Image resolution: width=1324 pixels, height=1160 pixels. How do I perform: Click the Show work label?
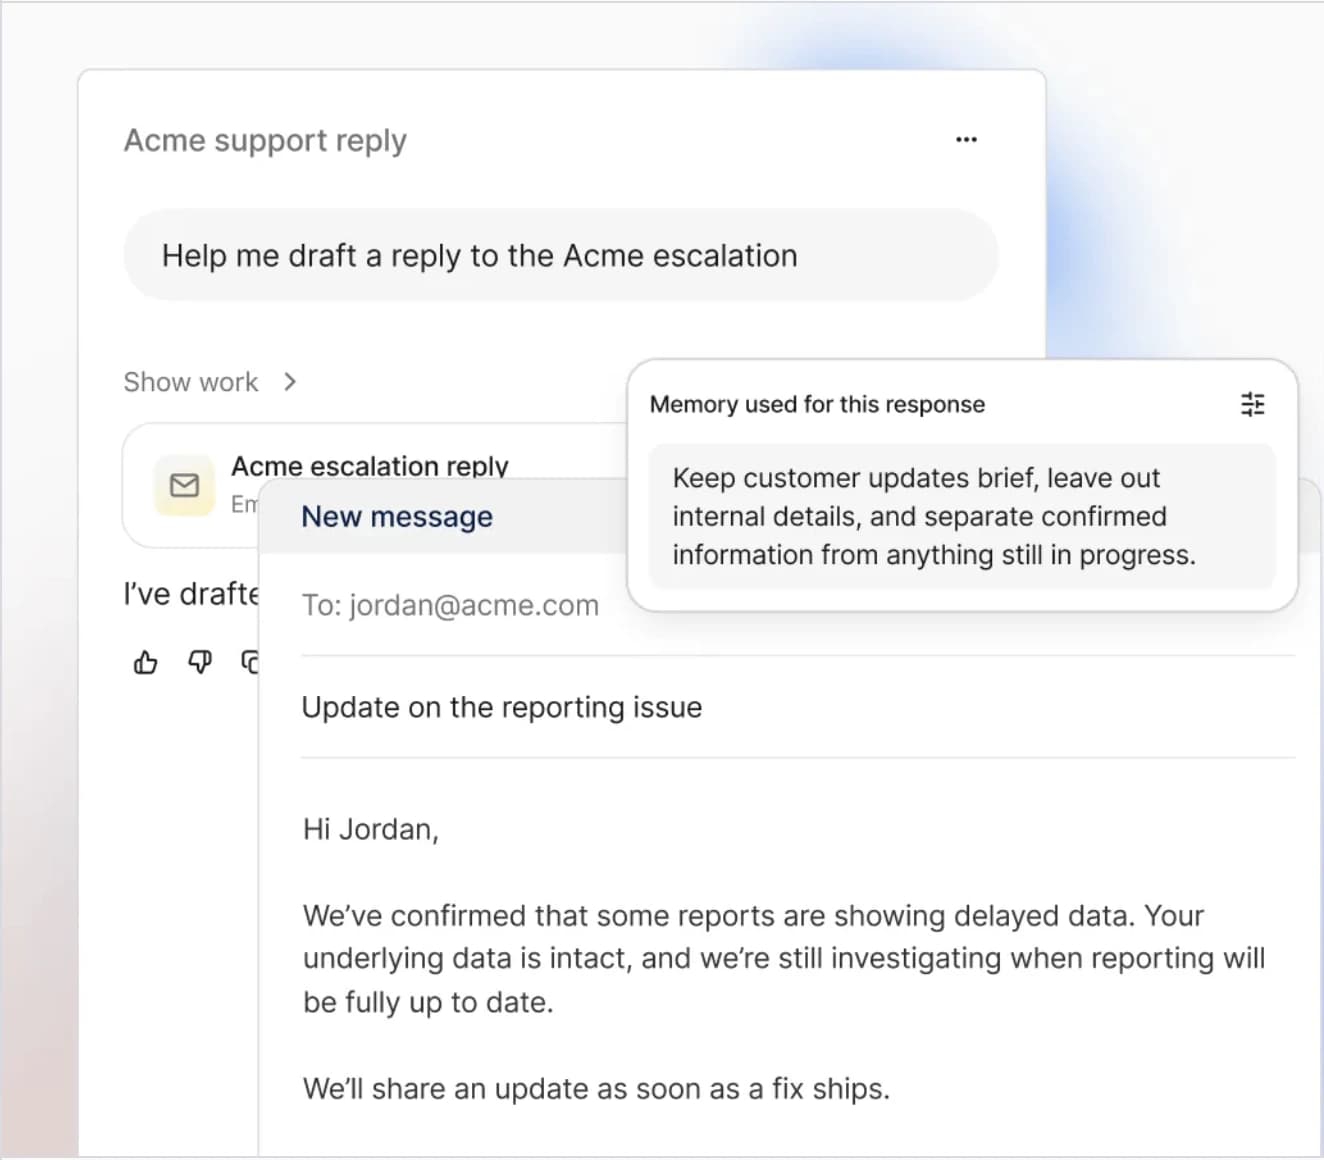191,382
